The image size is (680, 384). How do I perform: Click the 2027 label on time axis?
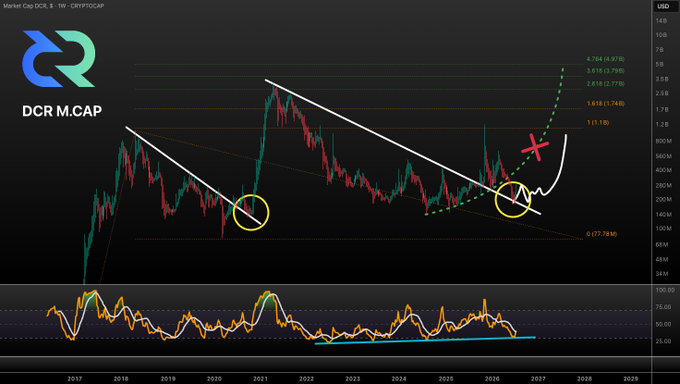[x=538, y=379]
